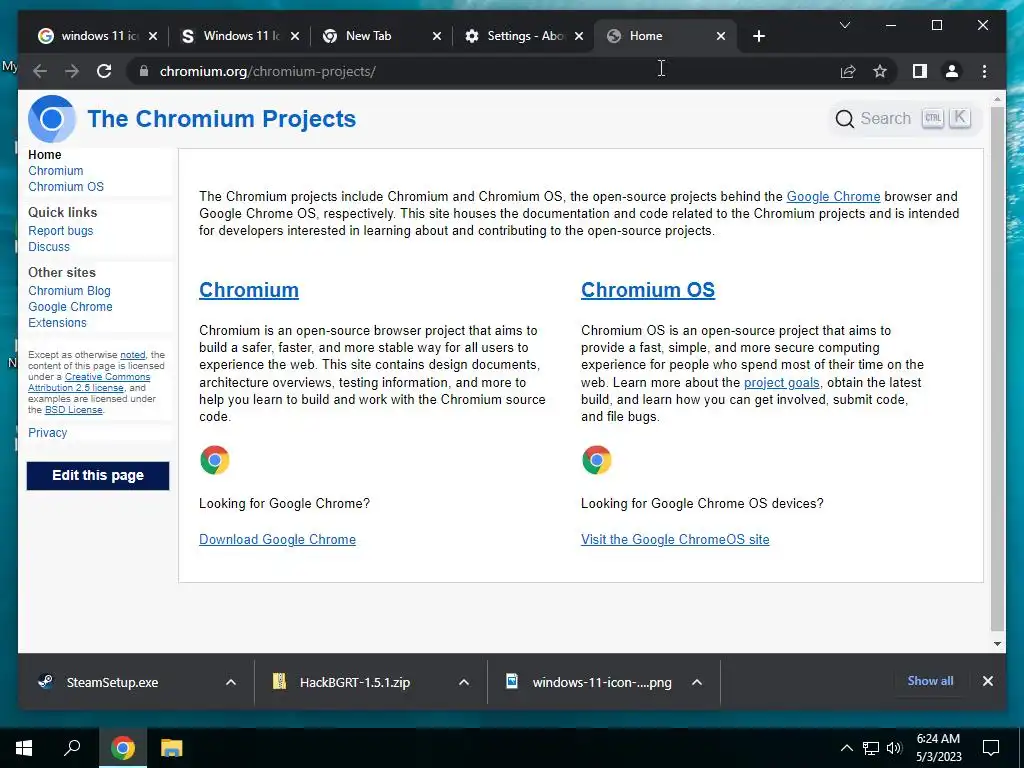Reload the current page
Viewport: 1024px width, 768px height.
coord(104,71)
